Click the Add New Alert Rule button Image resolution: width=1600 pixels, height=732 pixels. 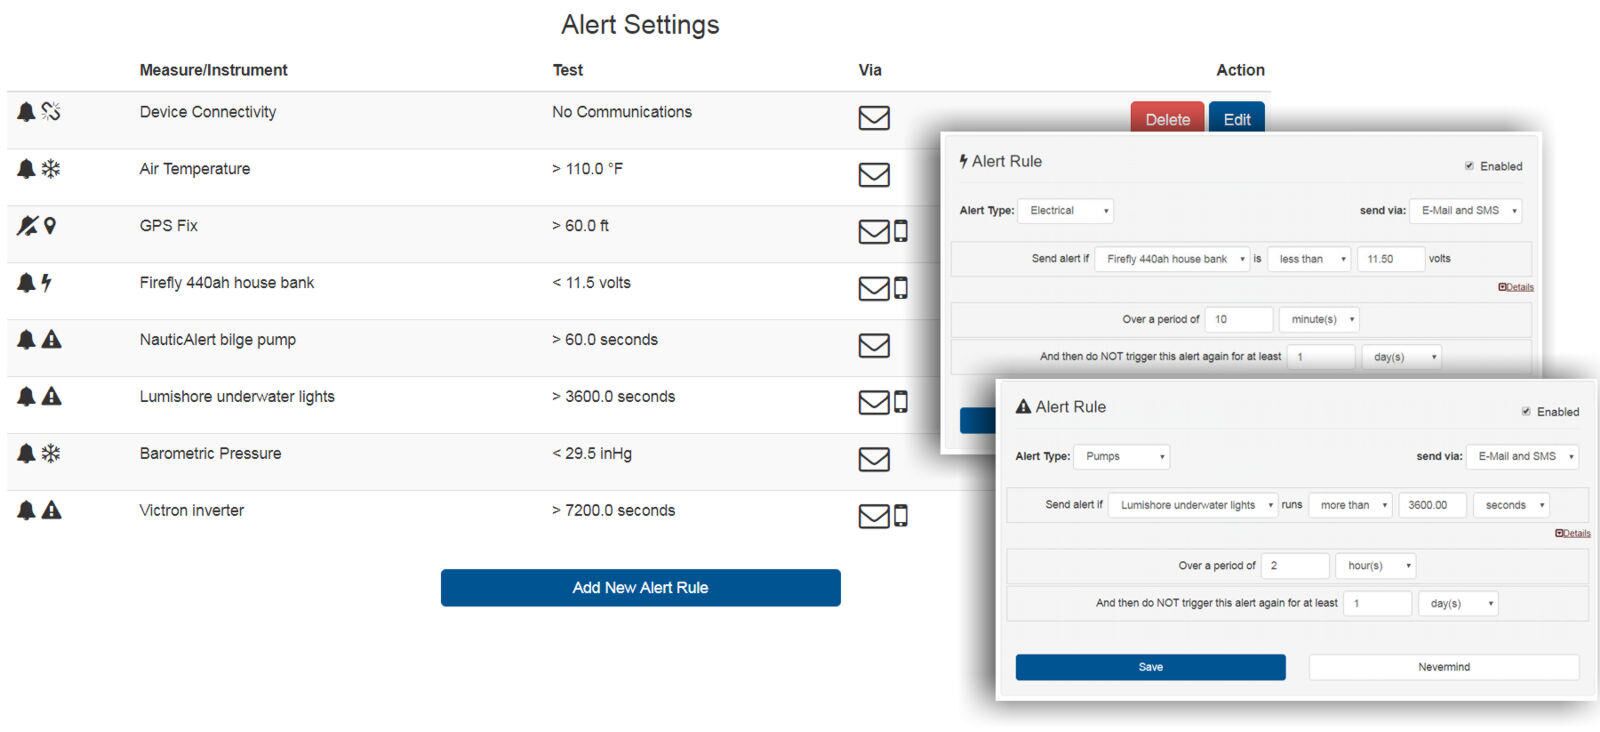coord(640,588)
